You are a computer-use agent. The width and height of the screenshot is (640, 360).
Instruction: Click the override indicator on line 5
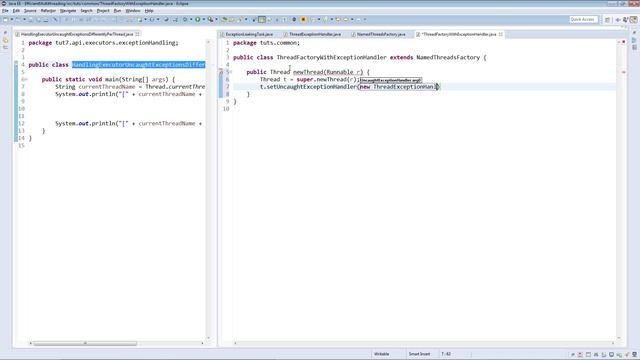point(221,72)
